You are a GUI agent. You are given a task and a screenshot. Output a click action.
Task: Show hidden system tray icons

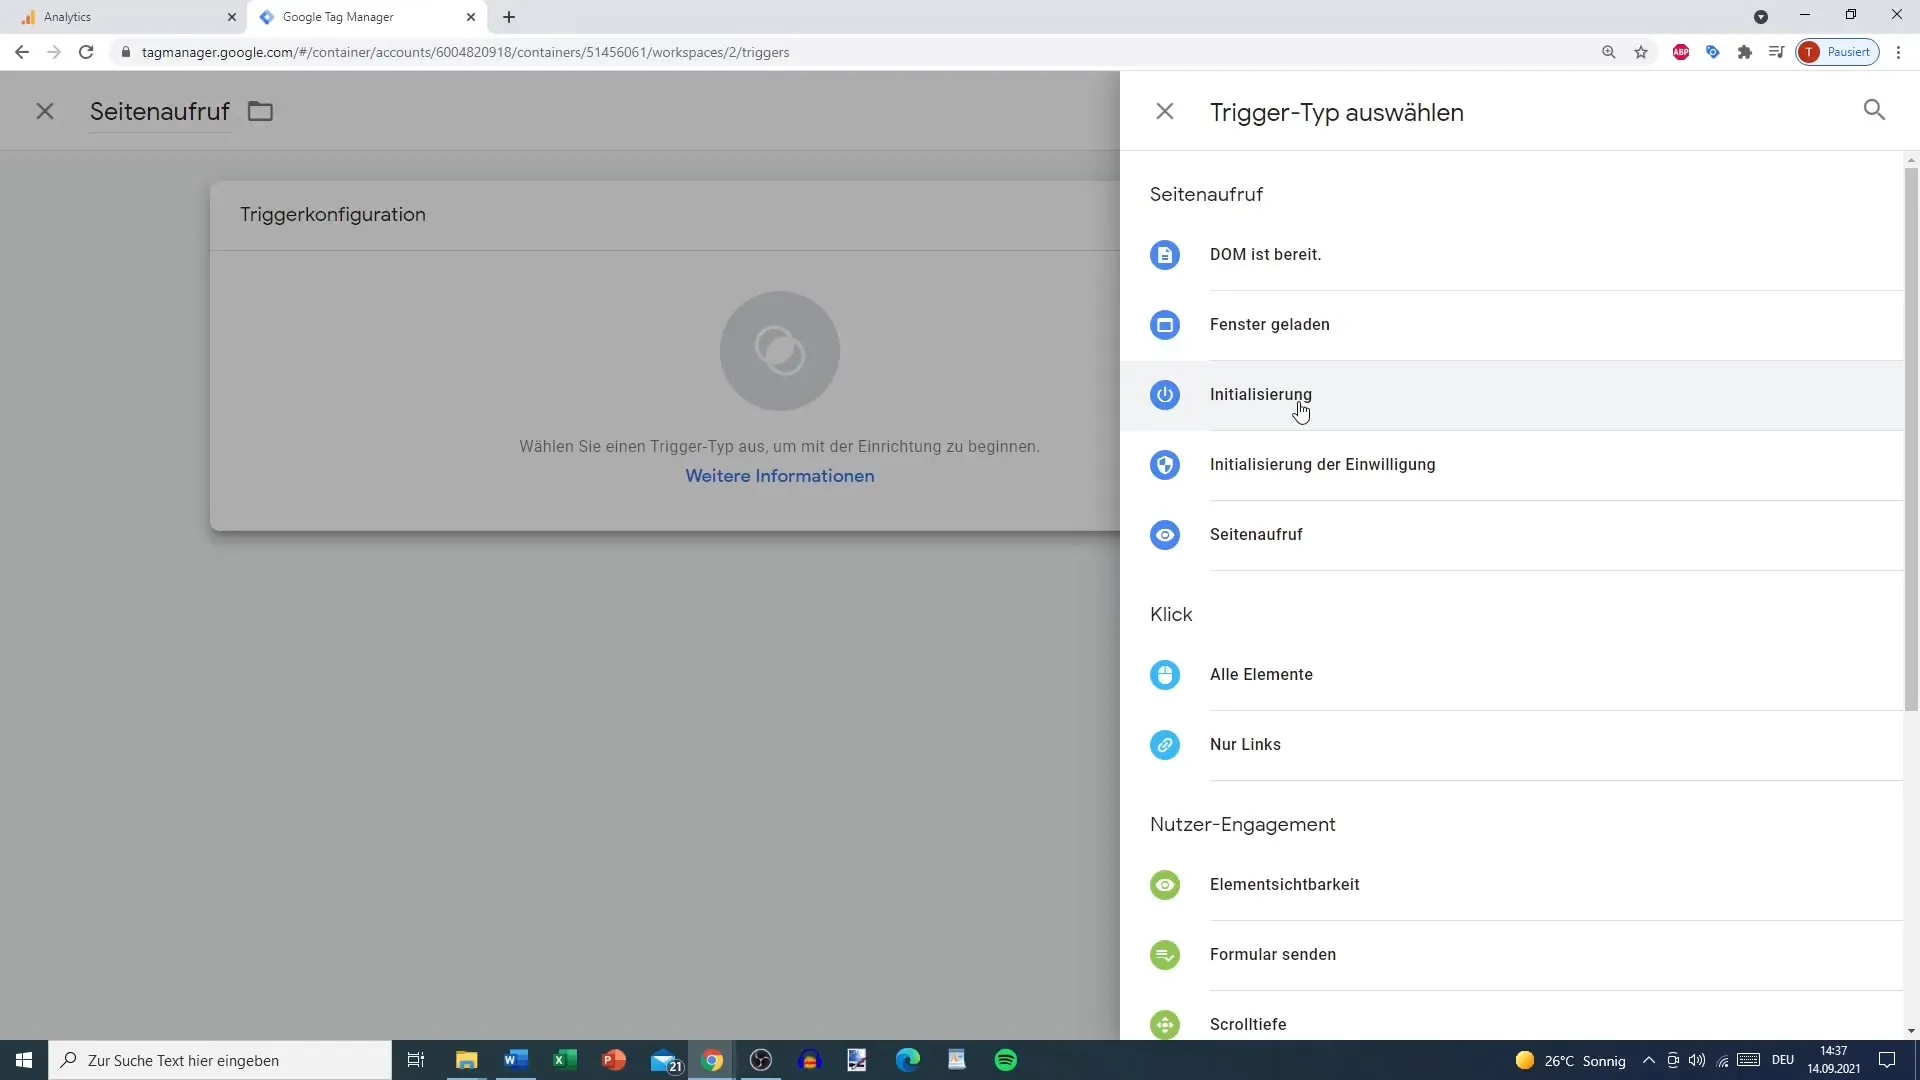coord(1649,1060)
